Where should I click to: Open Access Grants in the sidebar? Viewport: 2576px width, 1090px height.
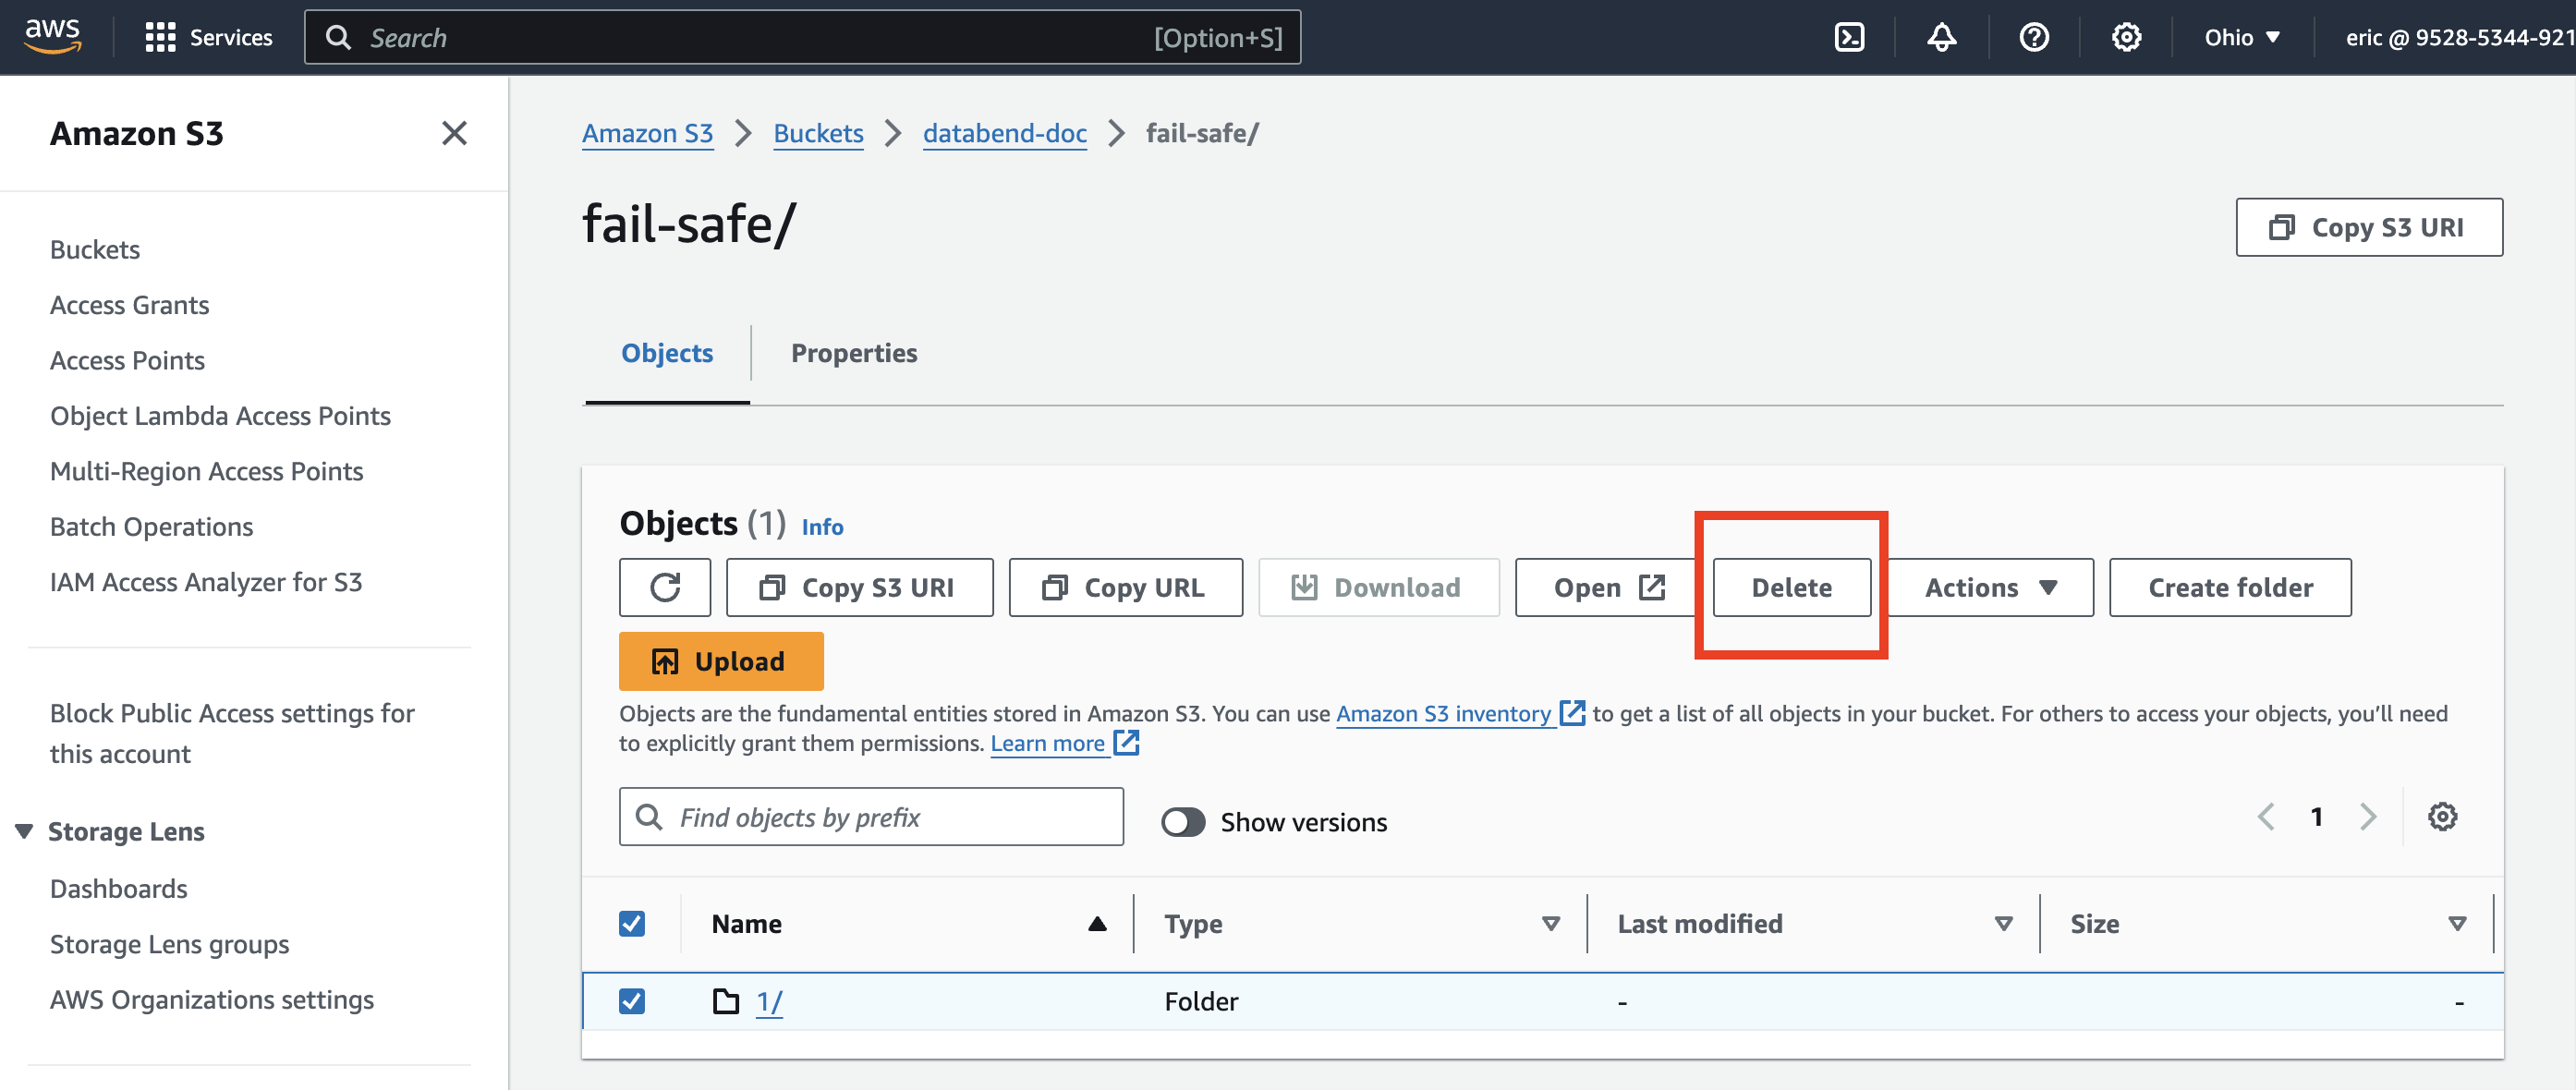[x=130, y=305]
